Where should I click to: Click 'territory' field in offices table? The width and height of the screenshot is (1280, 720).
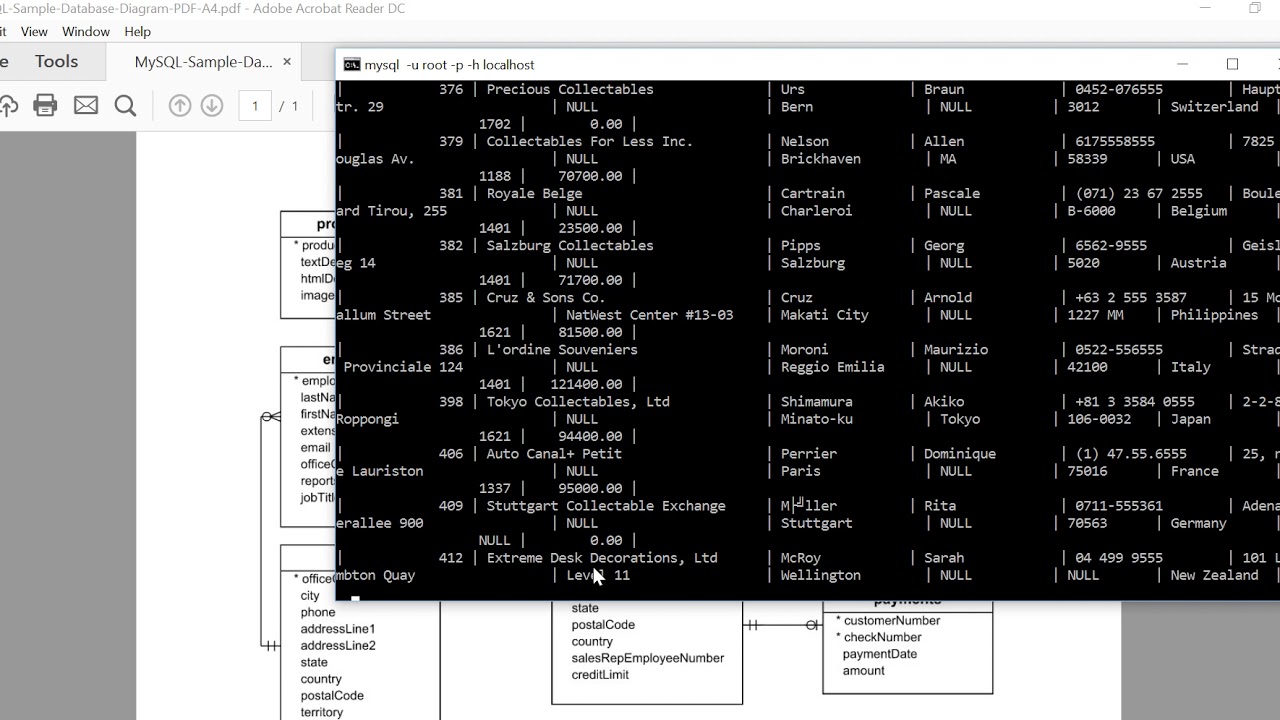point(322,712)
